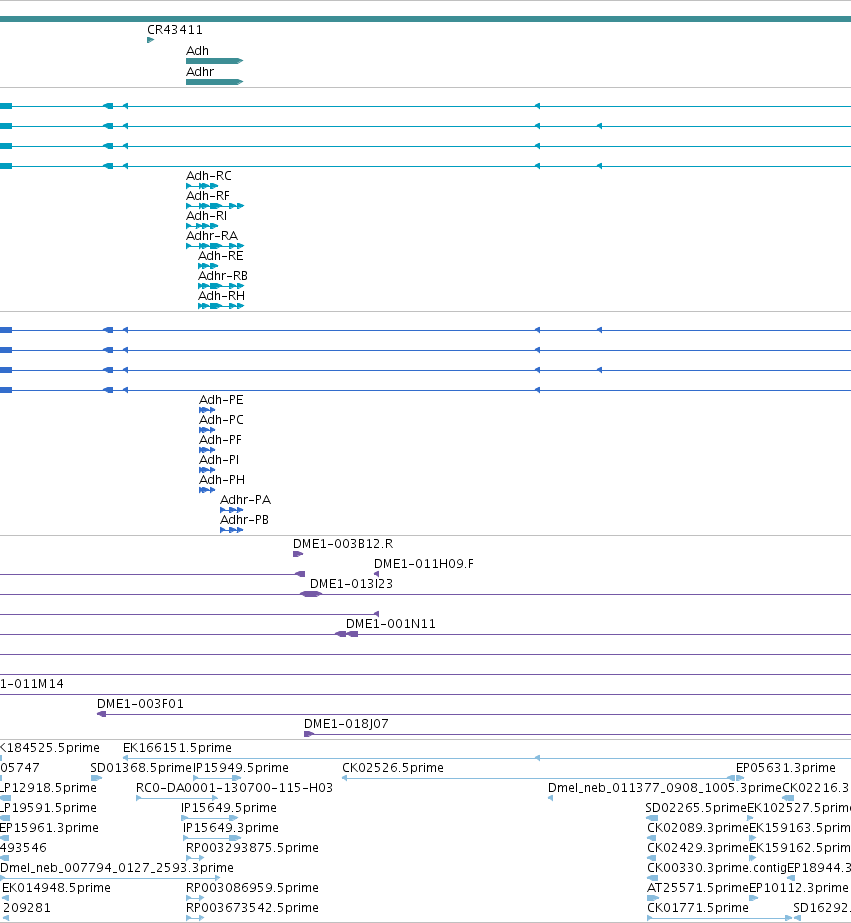Click the RP003673542.5prime label
The width and height of the screenshot is (851, 923).
[x=252, y=908]
